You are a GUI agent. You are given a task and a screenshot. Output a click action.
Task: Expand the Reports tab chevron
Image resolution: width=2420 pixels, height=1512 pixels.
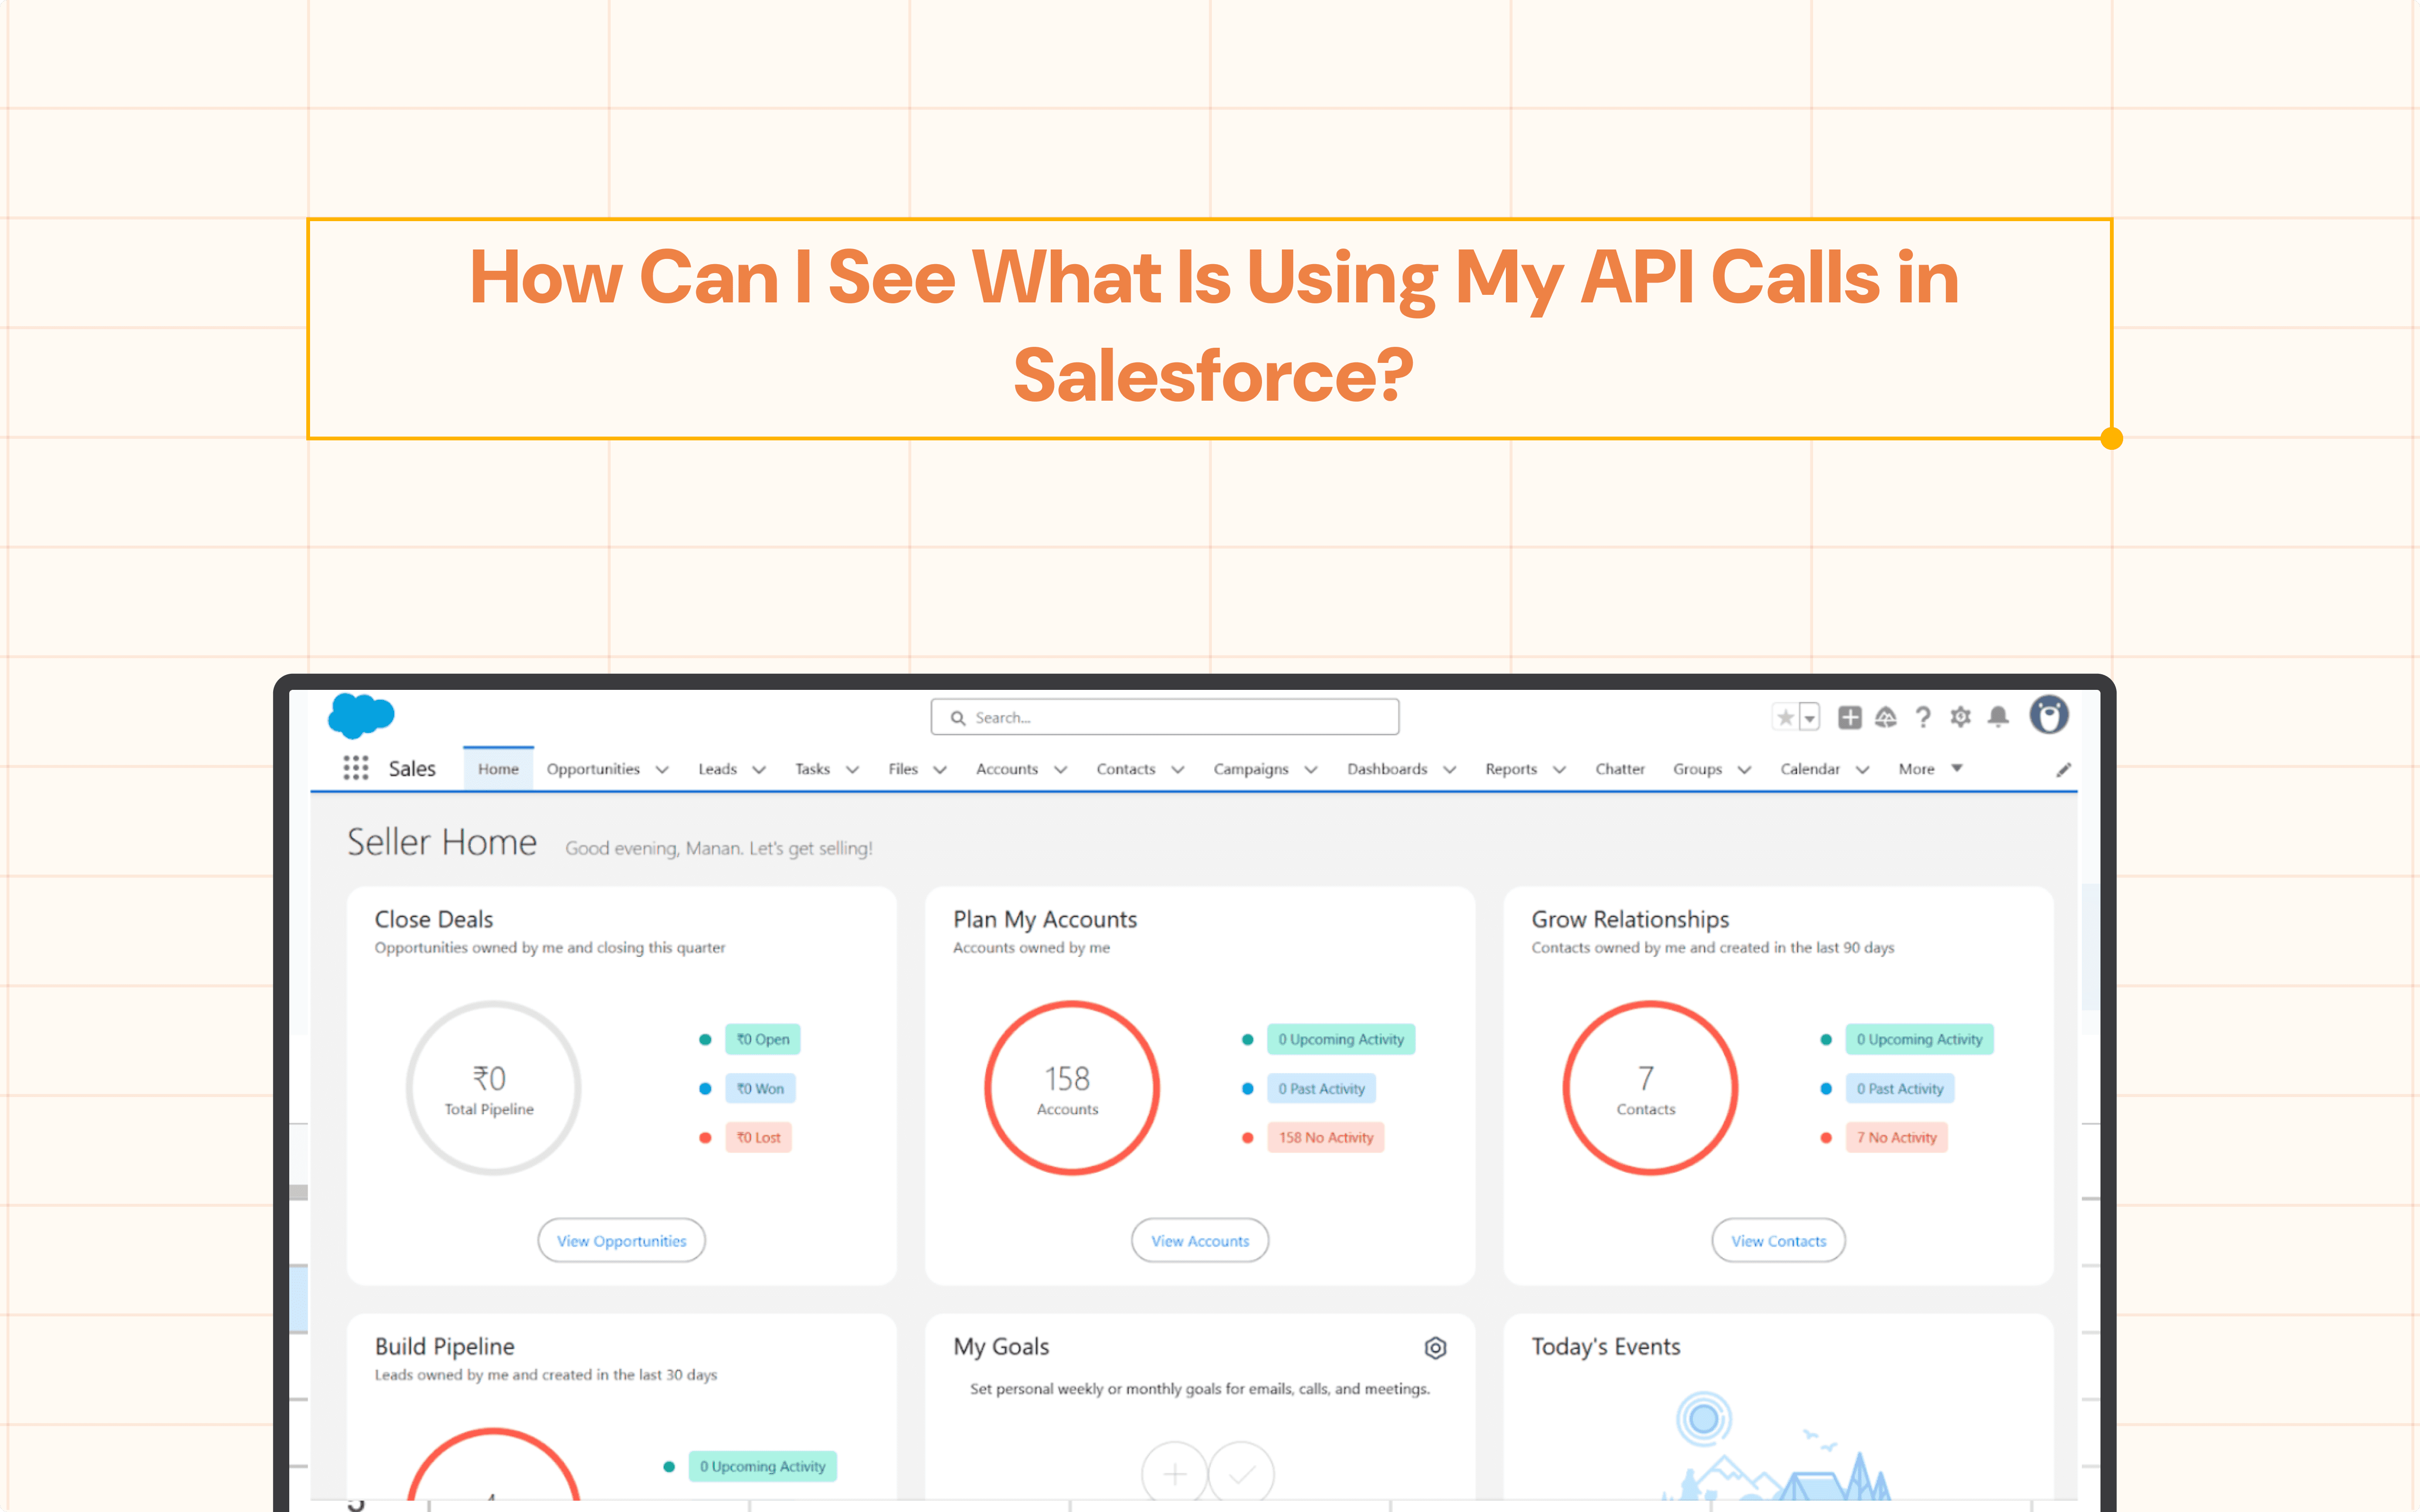(1559, 770)
